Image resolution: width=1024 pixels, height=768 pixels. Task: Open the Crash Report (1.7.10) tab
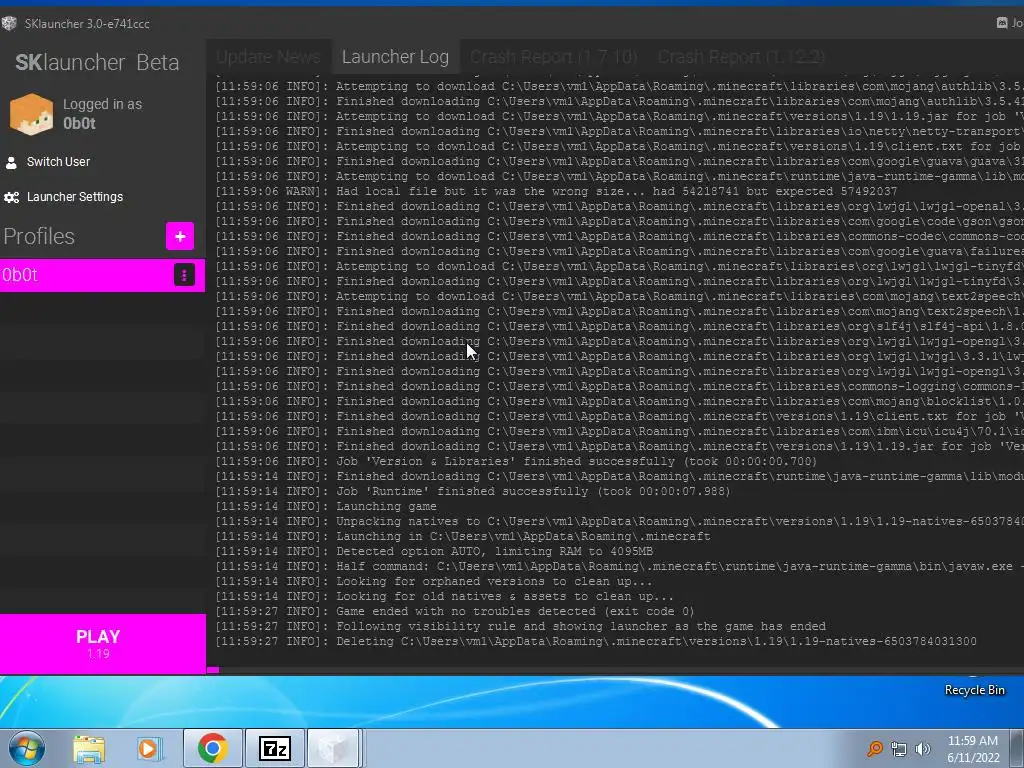point(553,57)
